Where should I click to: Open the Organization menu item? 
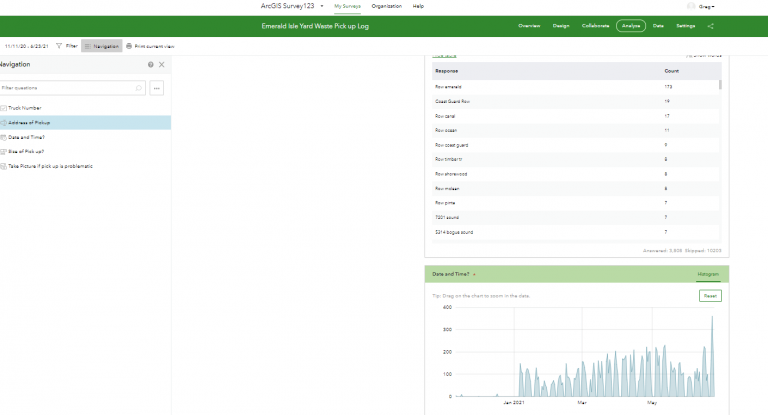click(x=386, y=6)
